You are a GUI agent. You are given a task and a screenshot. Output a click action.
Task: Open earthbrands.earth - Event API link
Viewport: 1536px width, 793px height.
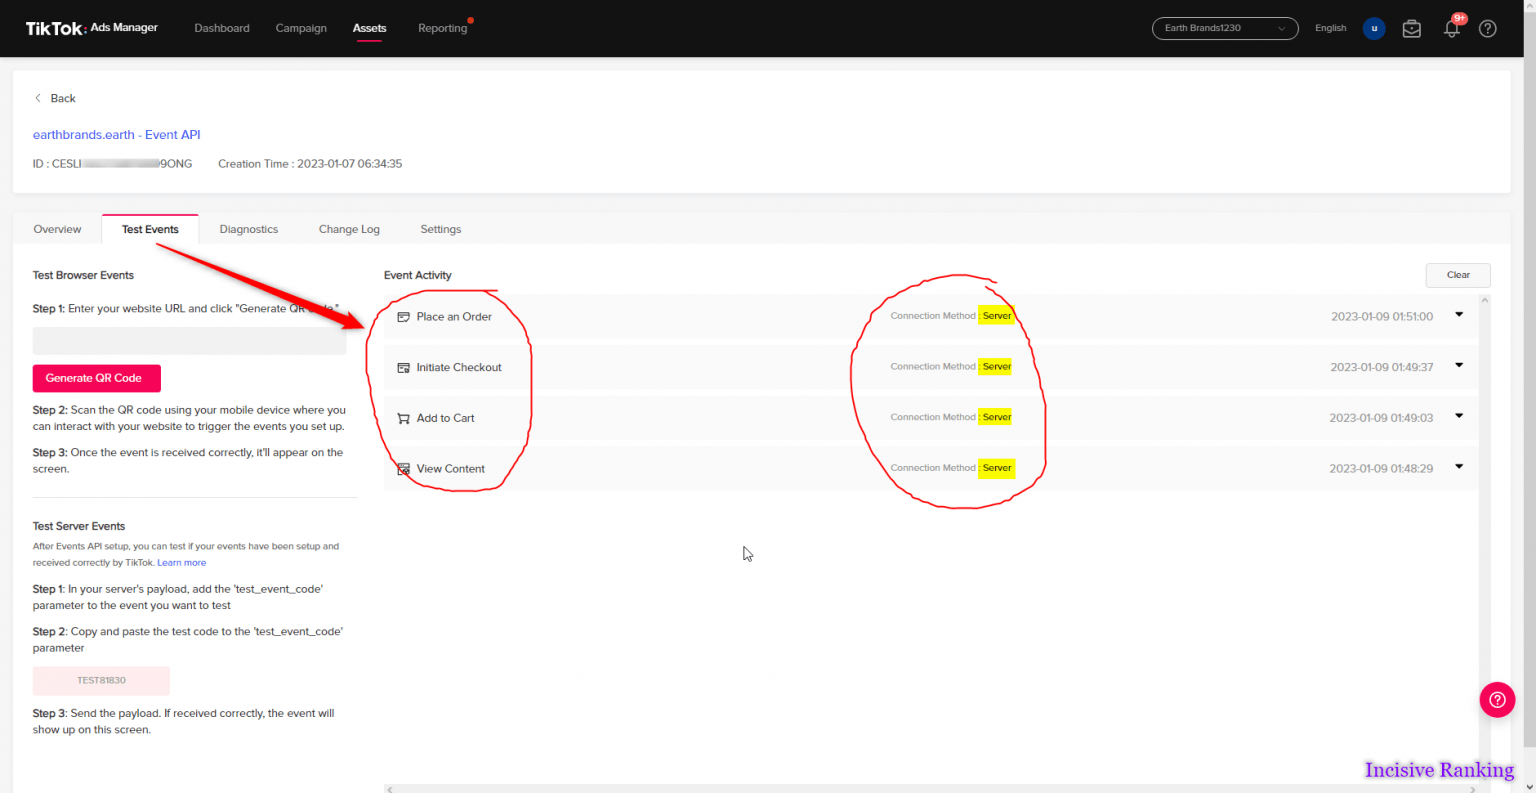116,135
